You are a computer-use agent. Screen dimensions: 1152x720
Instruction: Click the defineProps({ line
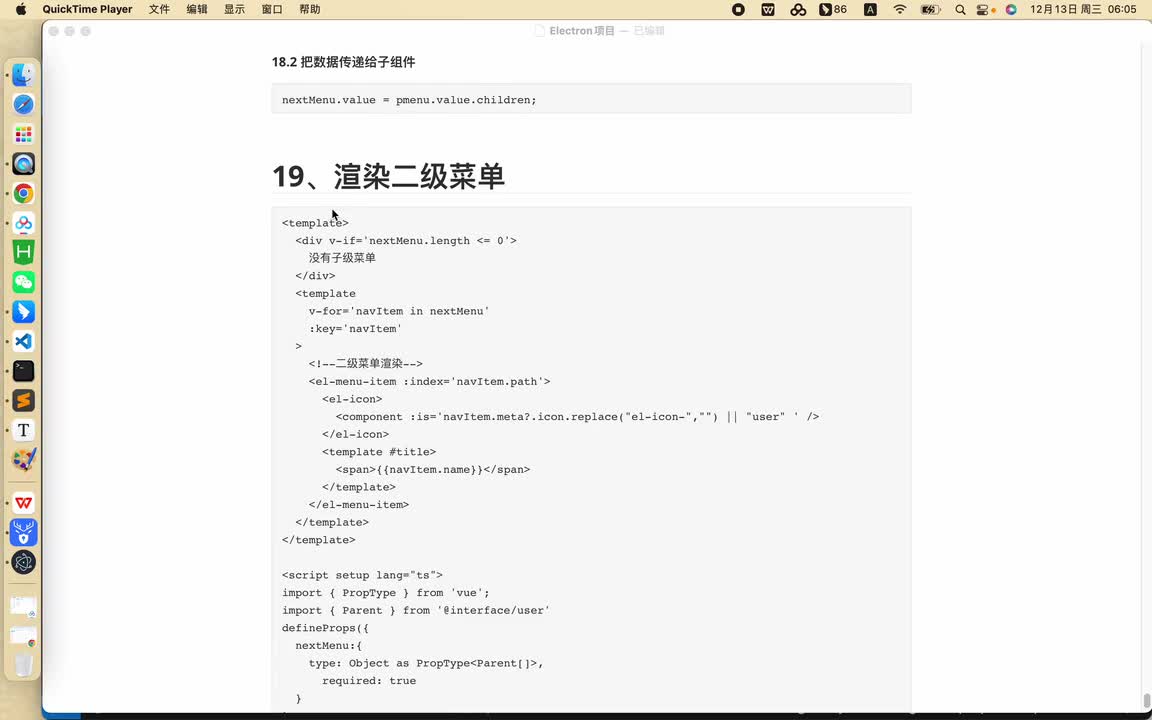coord(325,628)
